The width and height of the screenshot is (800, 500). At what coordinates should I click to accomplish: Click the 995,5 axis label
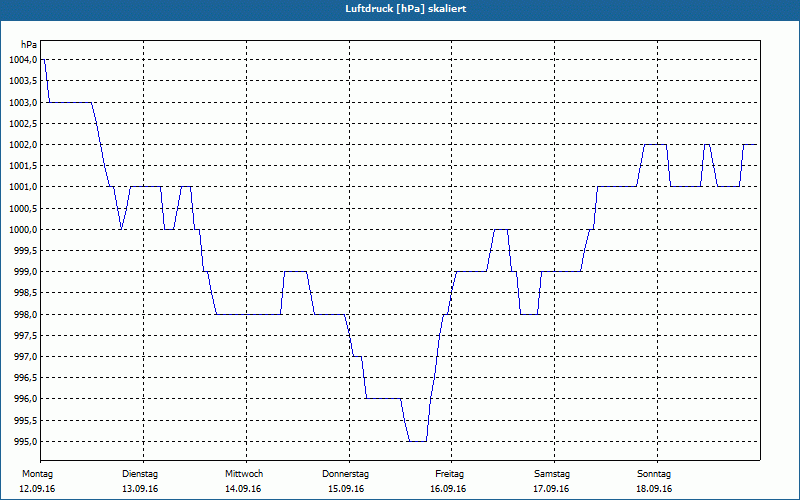pyautogui.click(x=25, y=420)
